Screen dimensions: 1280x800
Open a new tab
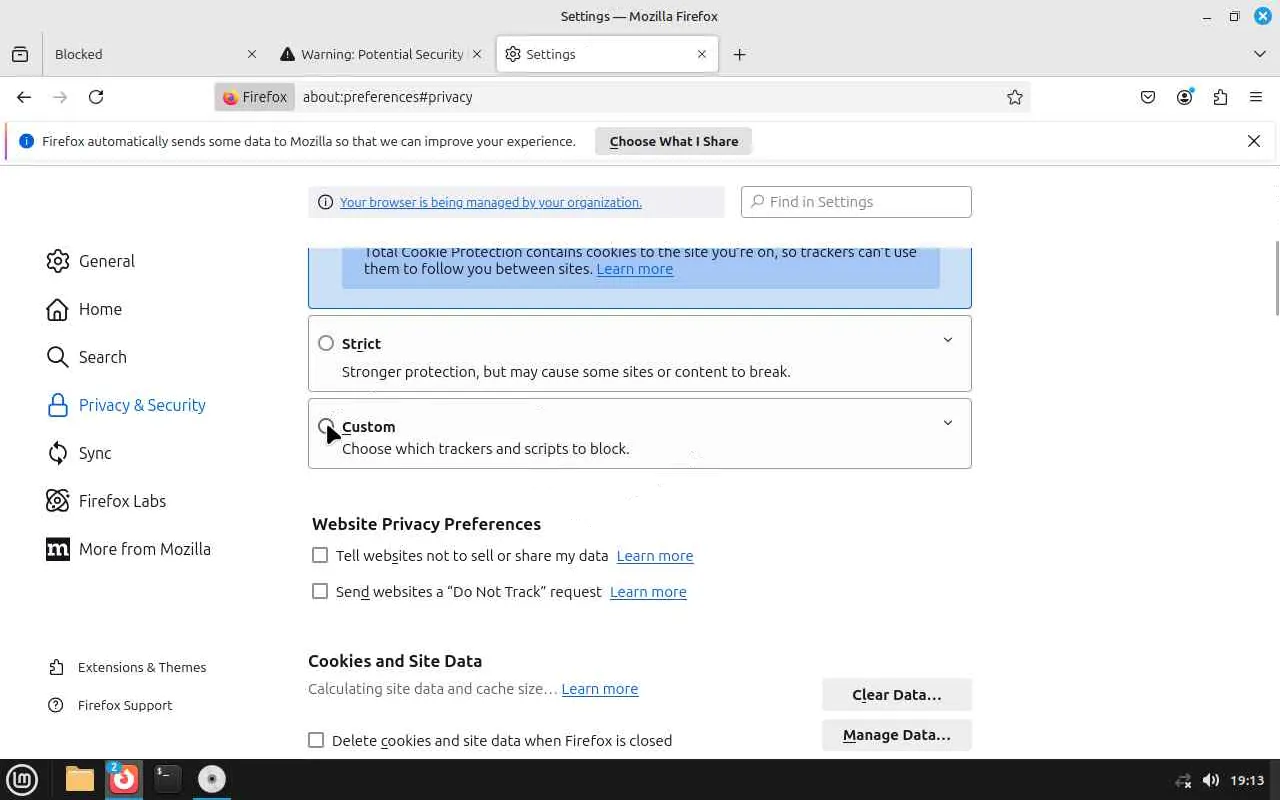(740, 54)
